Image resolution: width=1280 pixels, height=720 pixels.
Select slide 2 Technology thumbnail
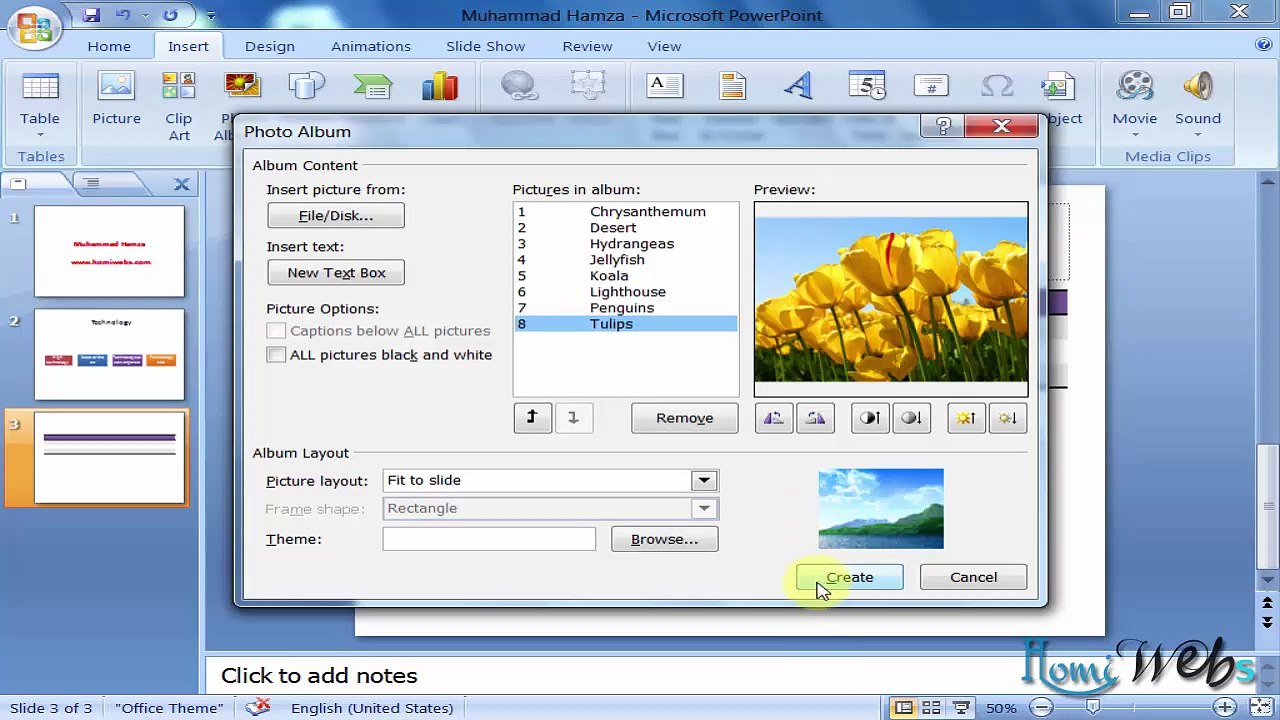(x=110, y=354)
